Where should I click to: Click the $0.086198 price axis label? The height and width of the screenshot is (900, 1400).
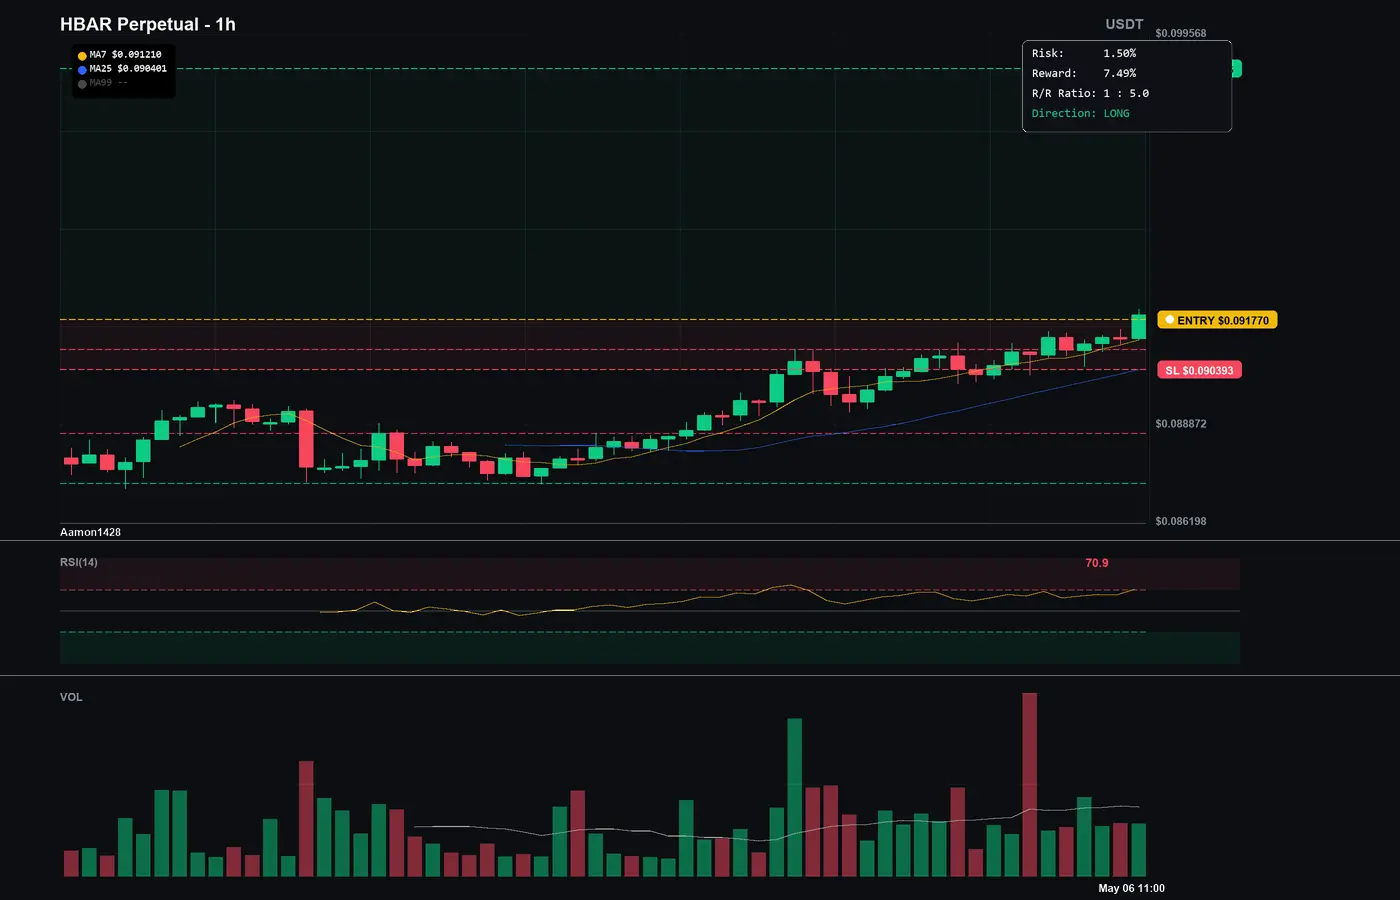point(1181,521)
